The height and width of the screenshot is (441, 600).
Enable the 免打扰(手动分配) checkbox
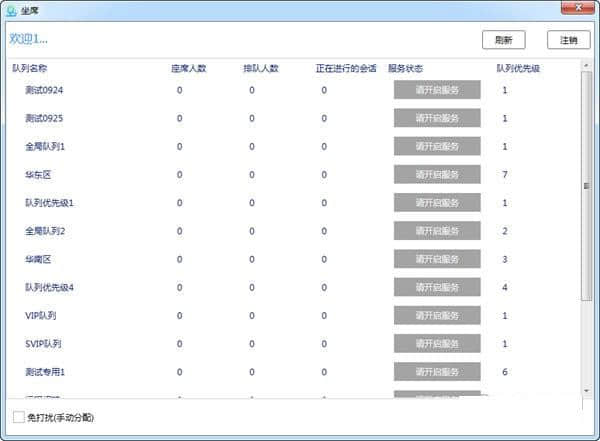[18, 416]
